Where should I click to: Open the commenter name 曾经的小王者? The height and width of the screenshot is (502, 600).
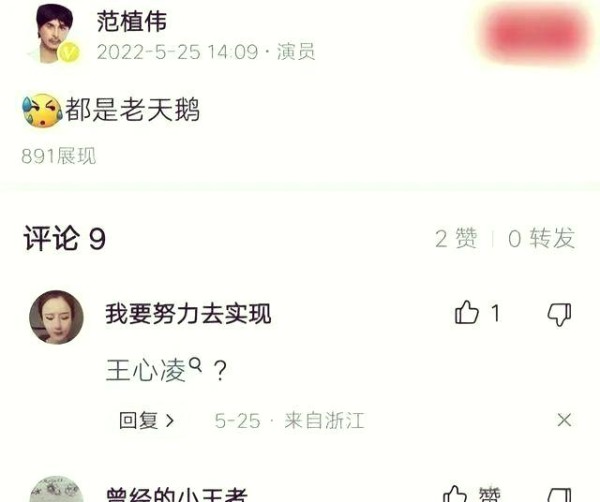pos(176,494)
